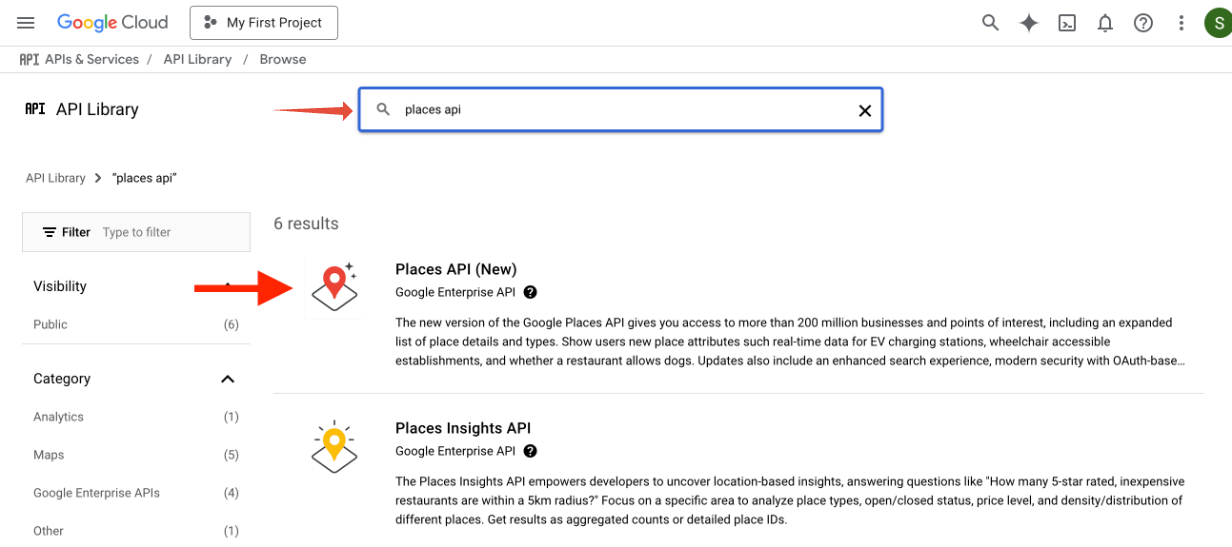The image size is (1232, 547).
Task: Click API Library link above results
Action: coord(55,178)
